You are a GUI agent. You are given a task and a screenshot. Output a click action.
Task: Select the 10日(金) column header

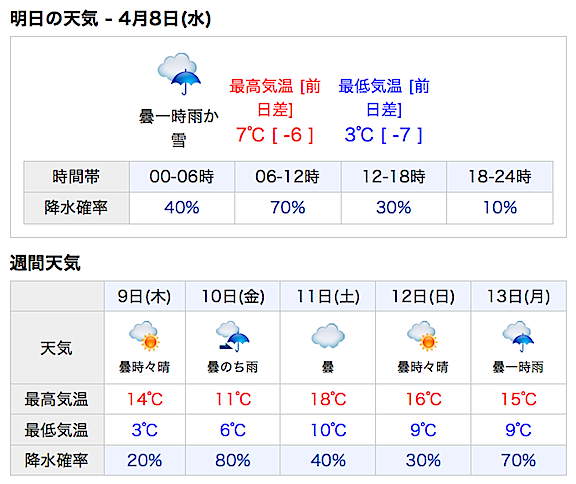[x=233, y=296]
